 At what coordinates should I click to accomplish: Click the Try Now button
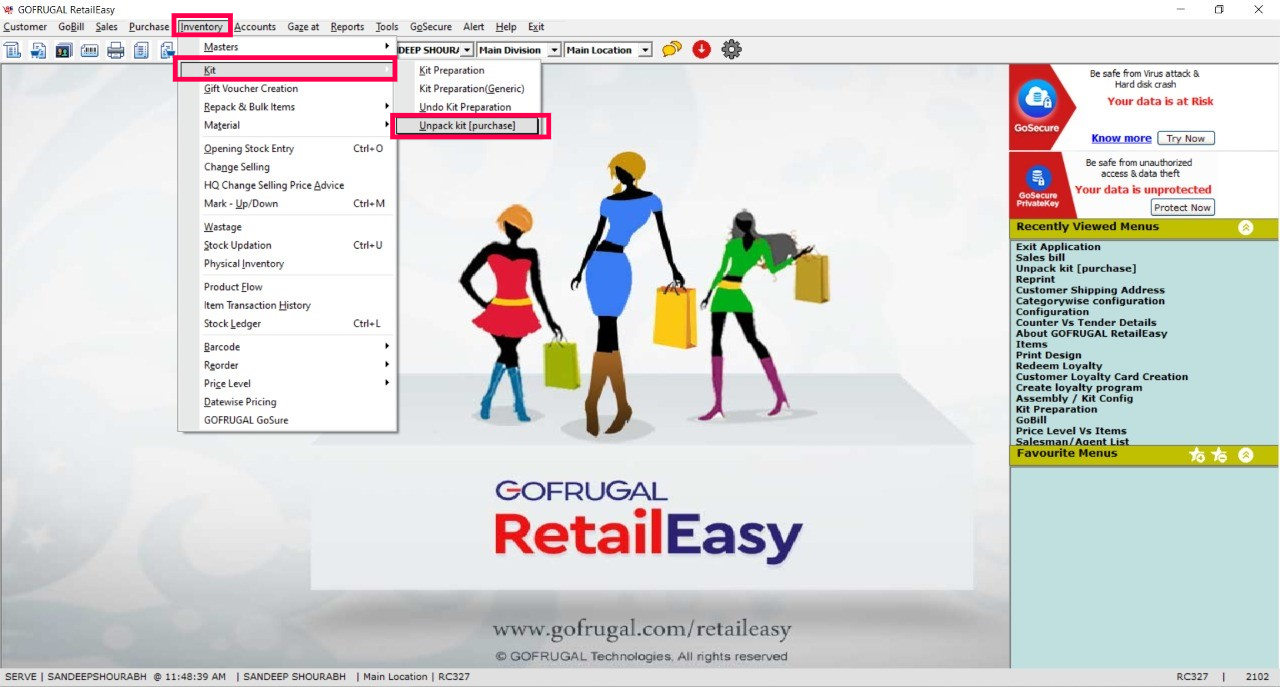[1186, 138]
